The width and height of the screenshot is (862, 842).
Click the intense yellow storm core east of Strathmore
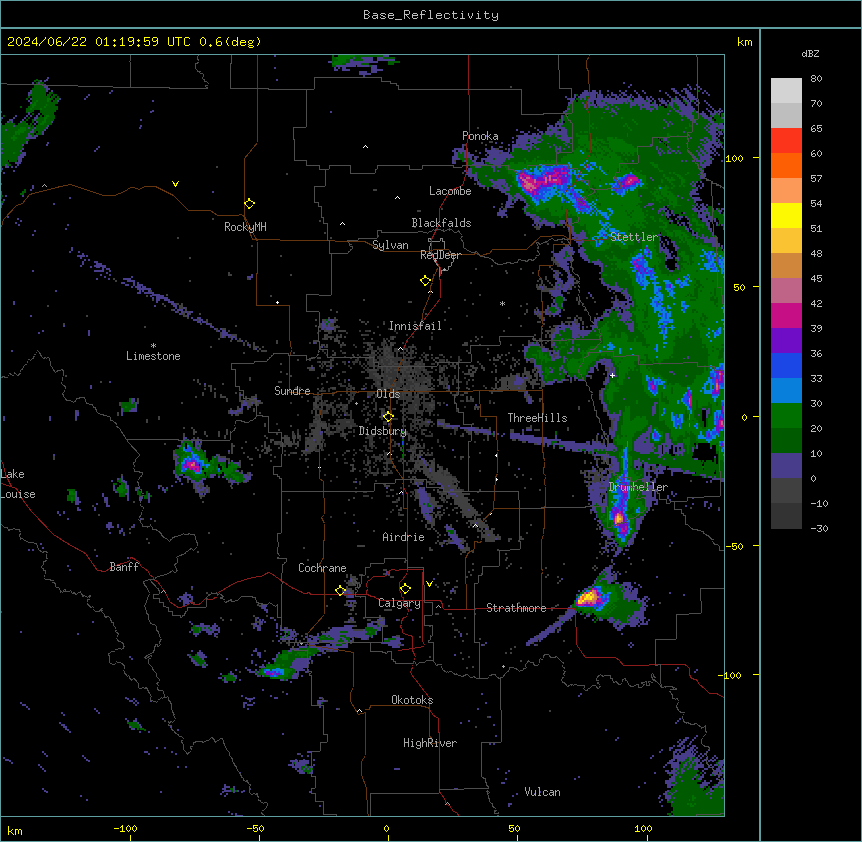(x=589, y=597)
